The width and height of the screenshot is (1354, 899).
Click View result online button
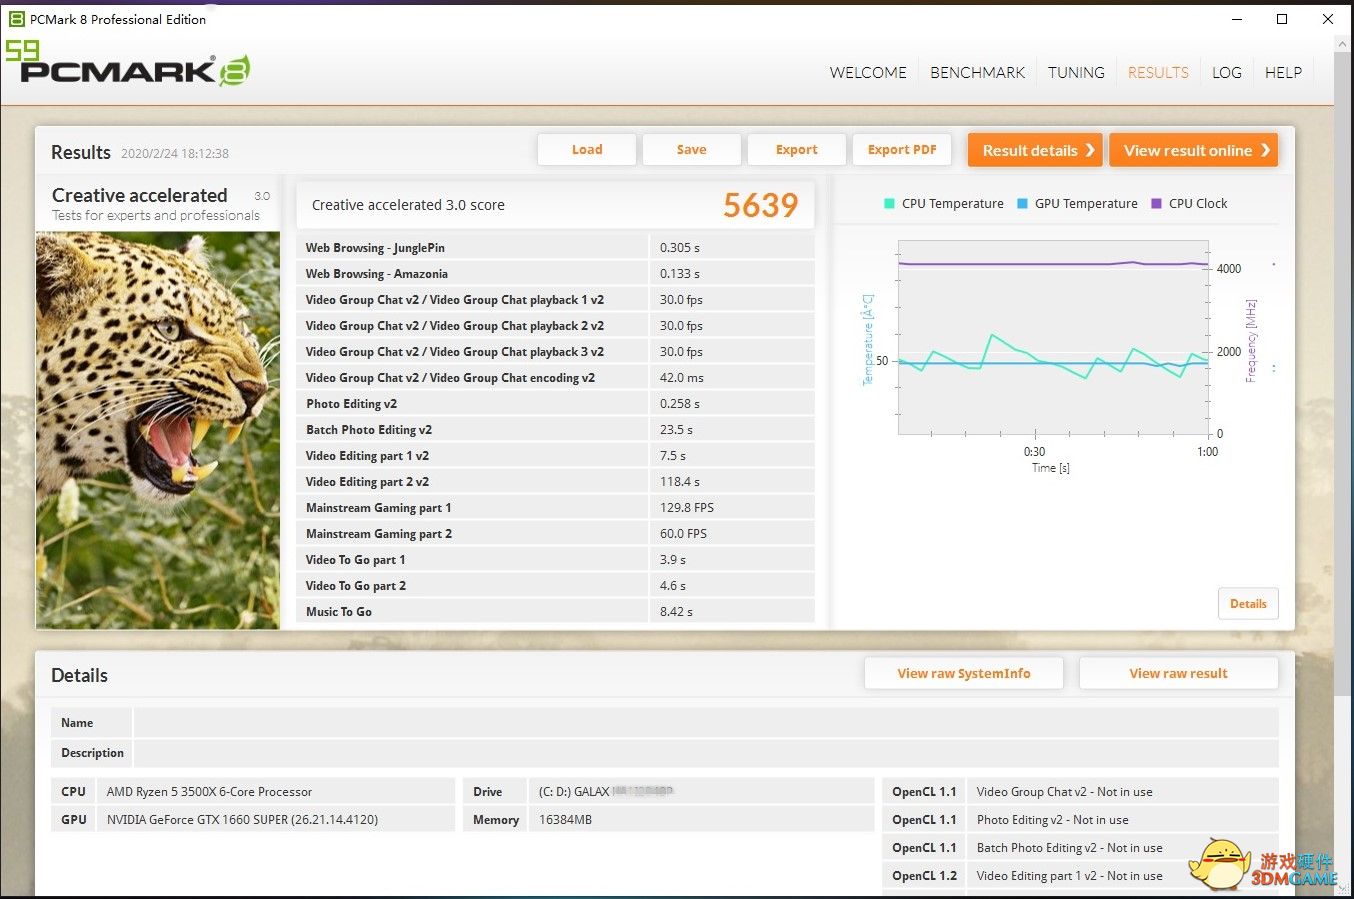point(1193,150)
